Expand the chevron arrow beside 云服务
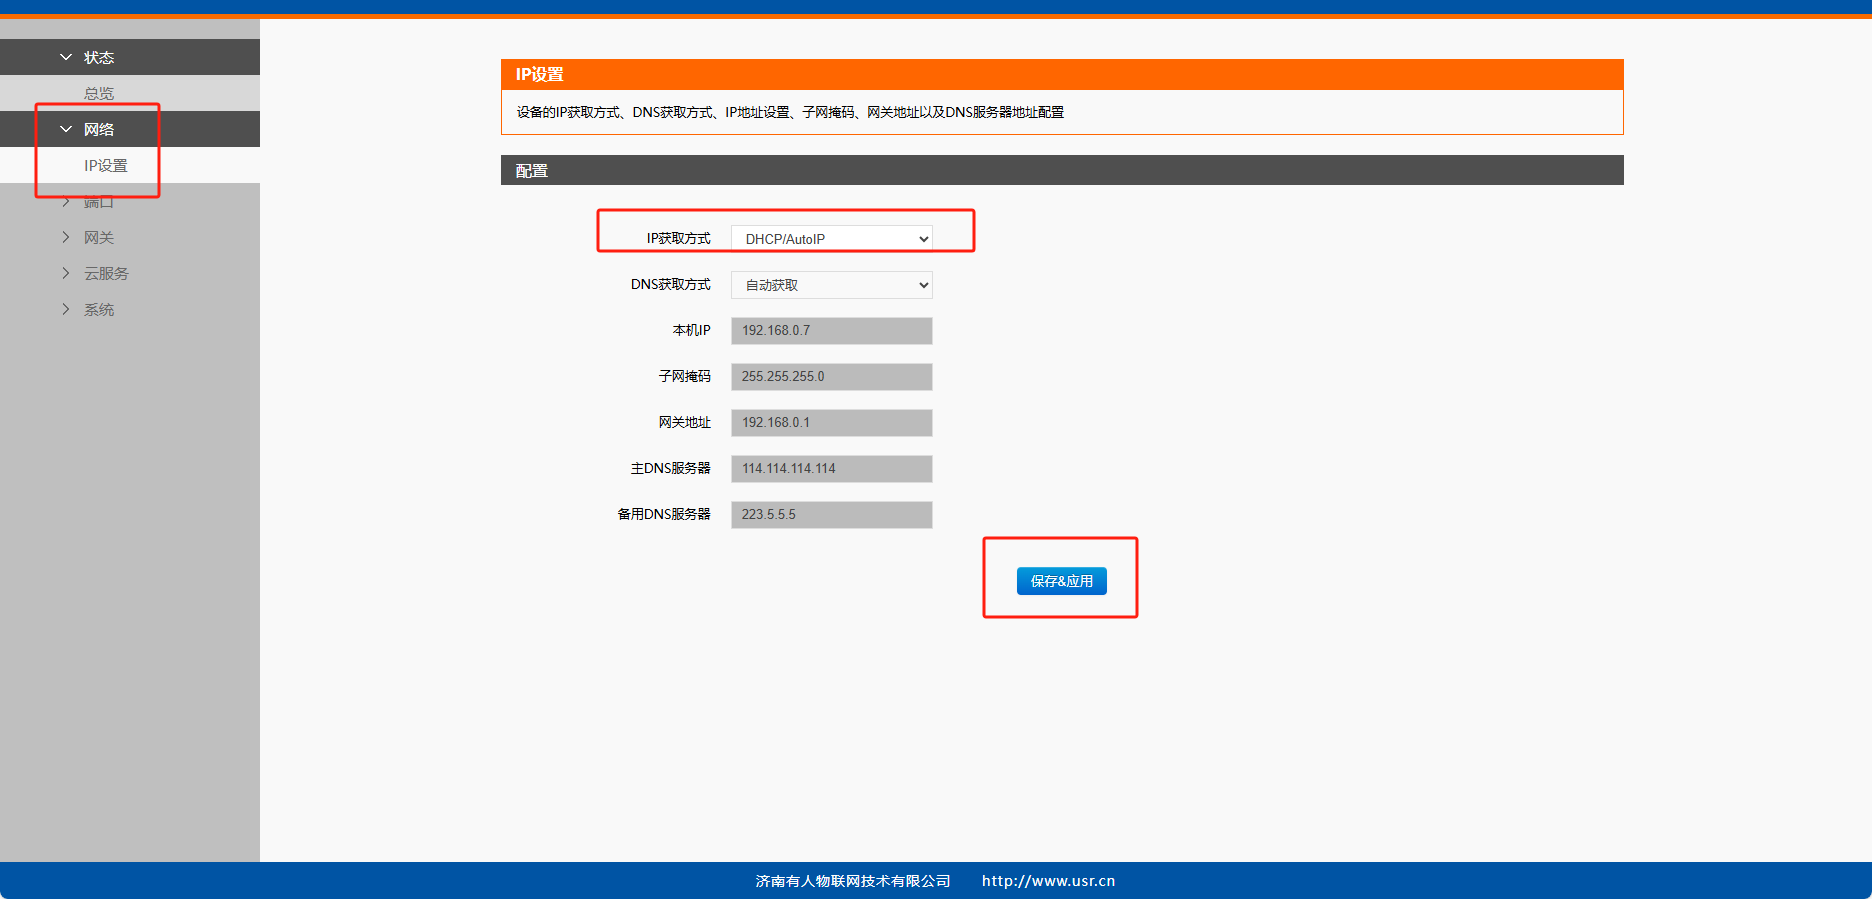Image resolution: width=1872 pixels, height=899 pixels. pos(66,274)
